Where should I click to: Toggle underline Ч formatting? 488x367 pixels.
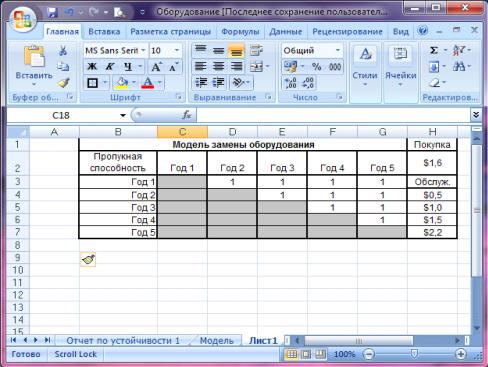point(128,67)
